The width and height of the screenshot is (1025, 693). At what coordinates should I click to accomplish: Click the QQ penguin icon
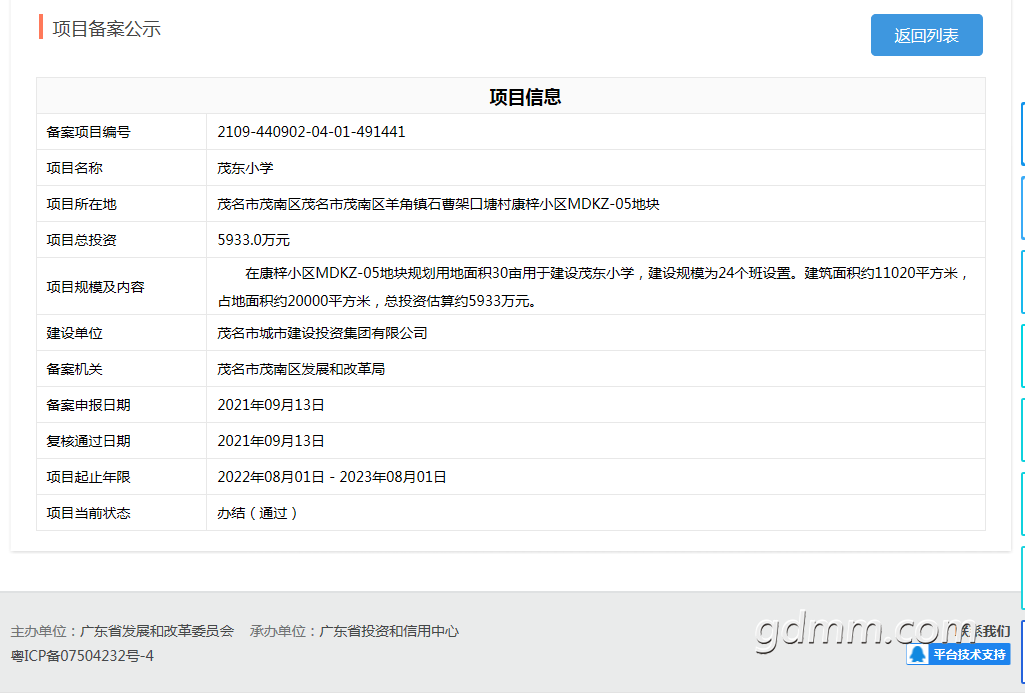point(918,654)
